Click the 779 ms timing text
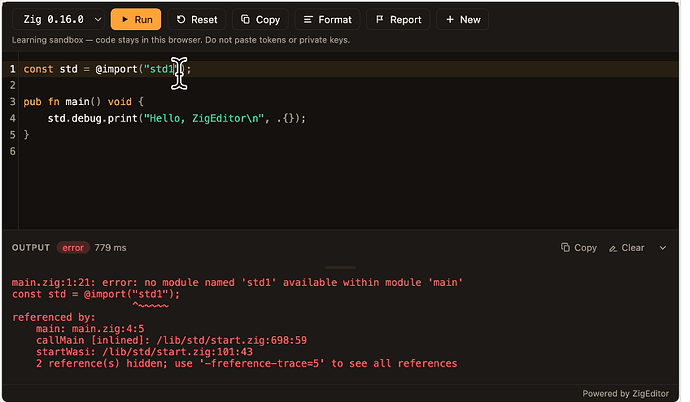This screenshot has width=690, height=402. (110, 248)
